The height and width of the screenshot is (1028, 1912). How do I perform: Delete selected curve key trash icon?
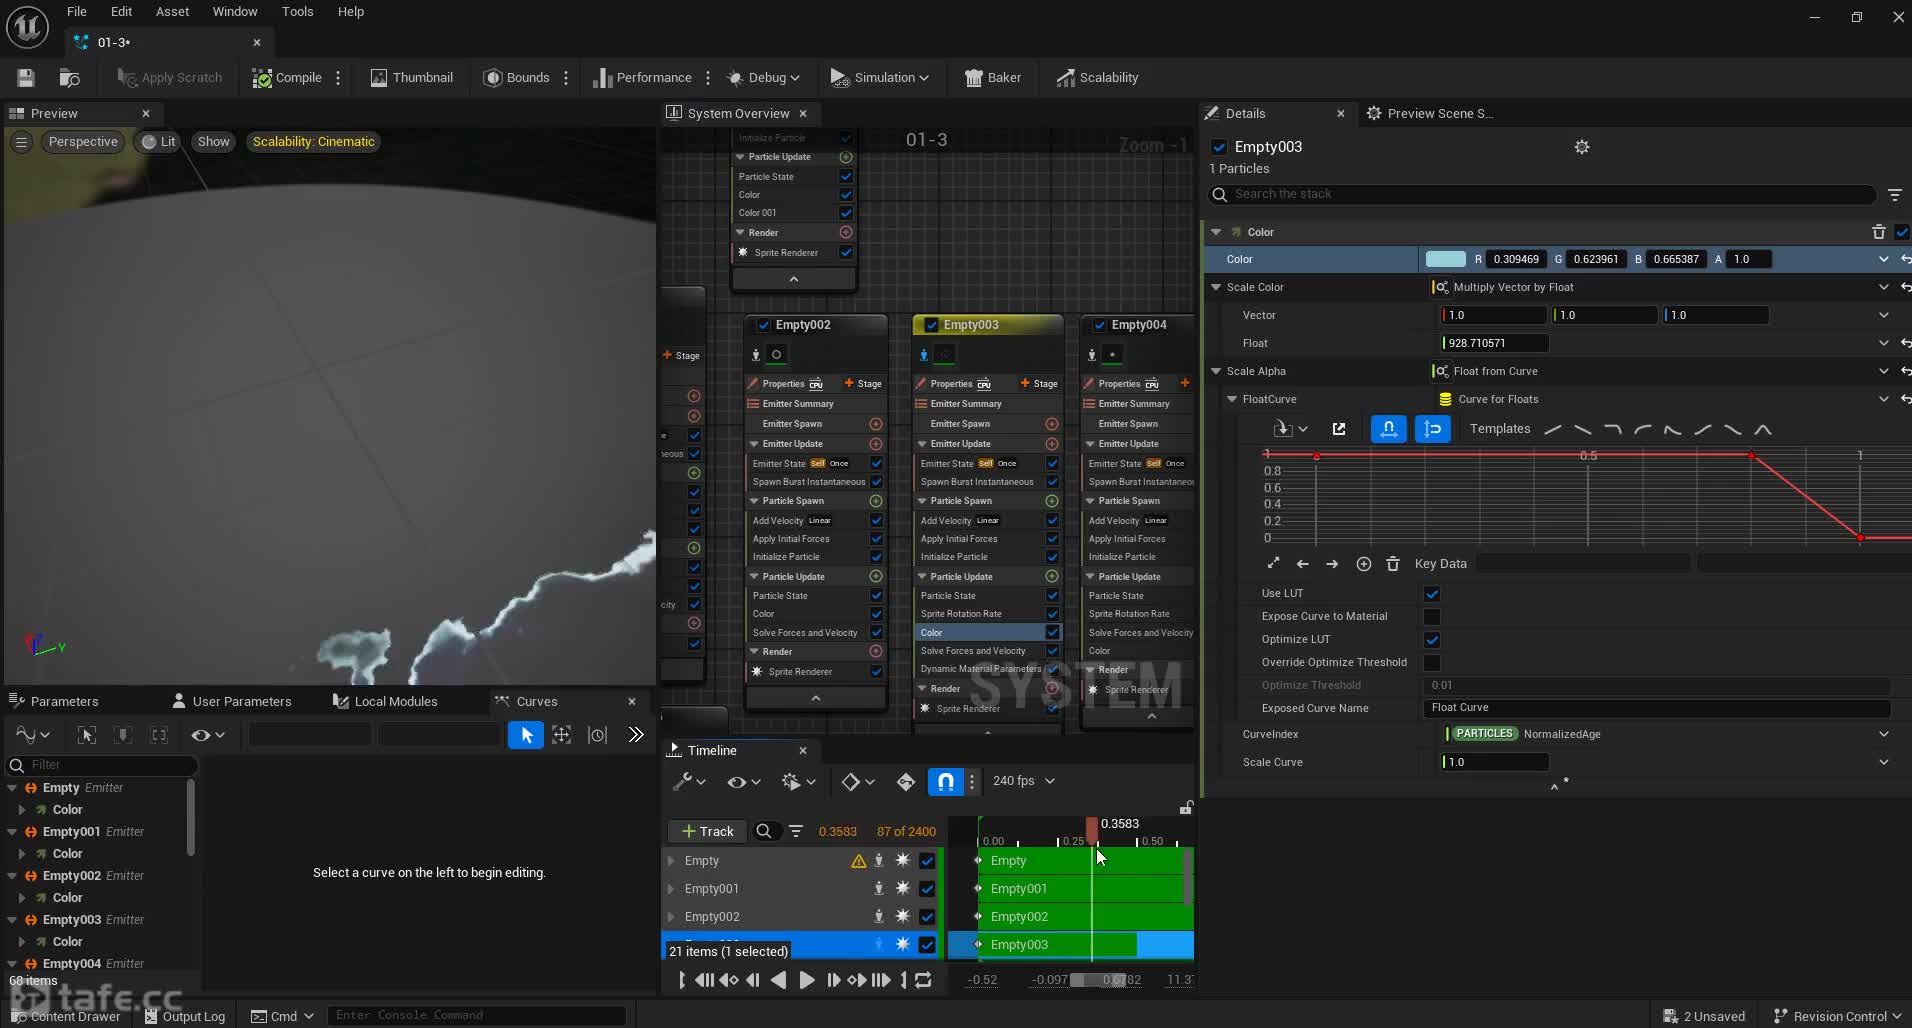point(1393,564)
